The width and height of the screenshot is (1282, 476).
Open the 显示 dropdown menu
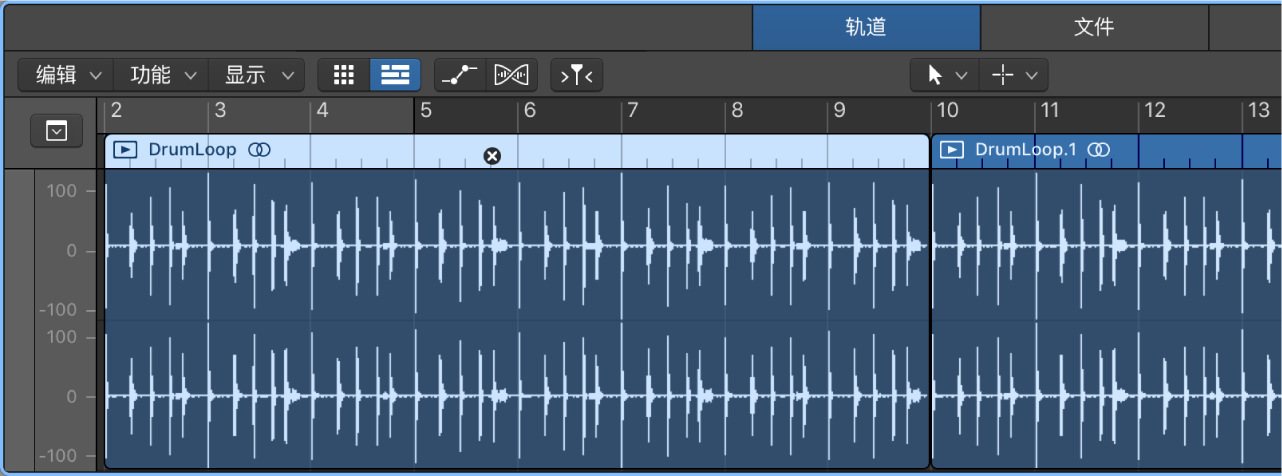[256, 75]
